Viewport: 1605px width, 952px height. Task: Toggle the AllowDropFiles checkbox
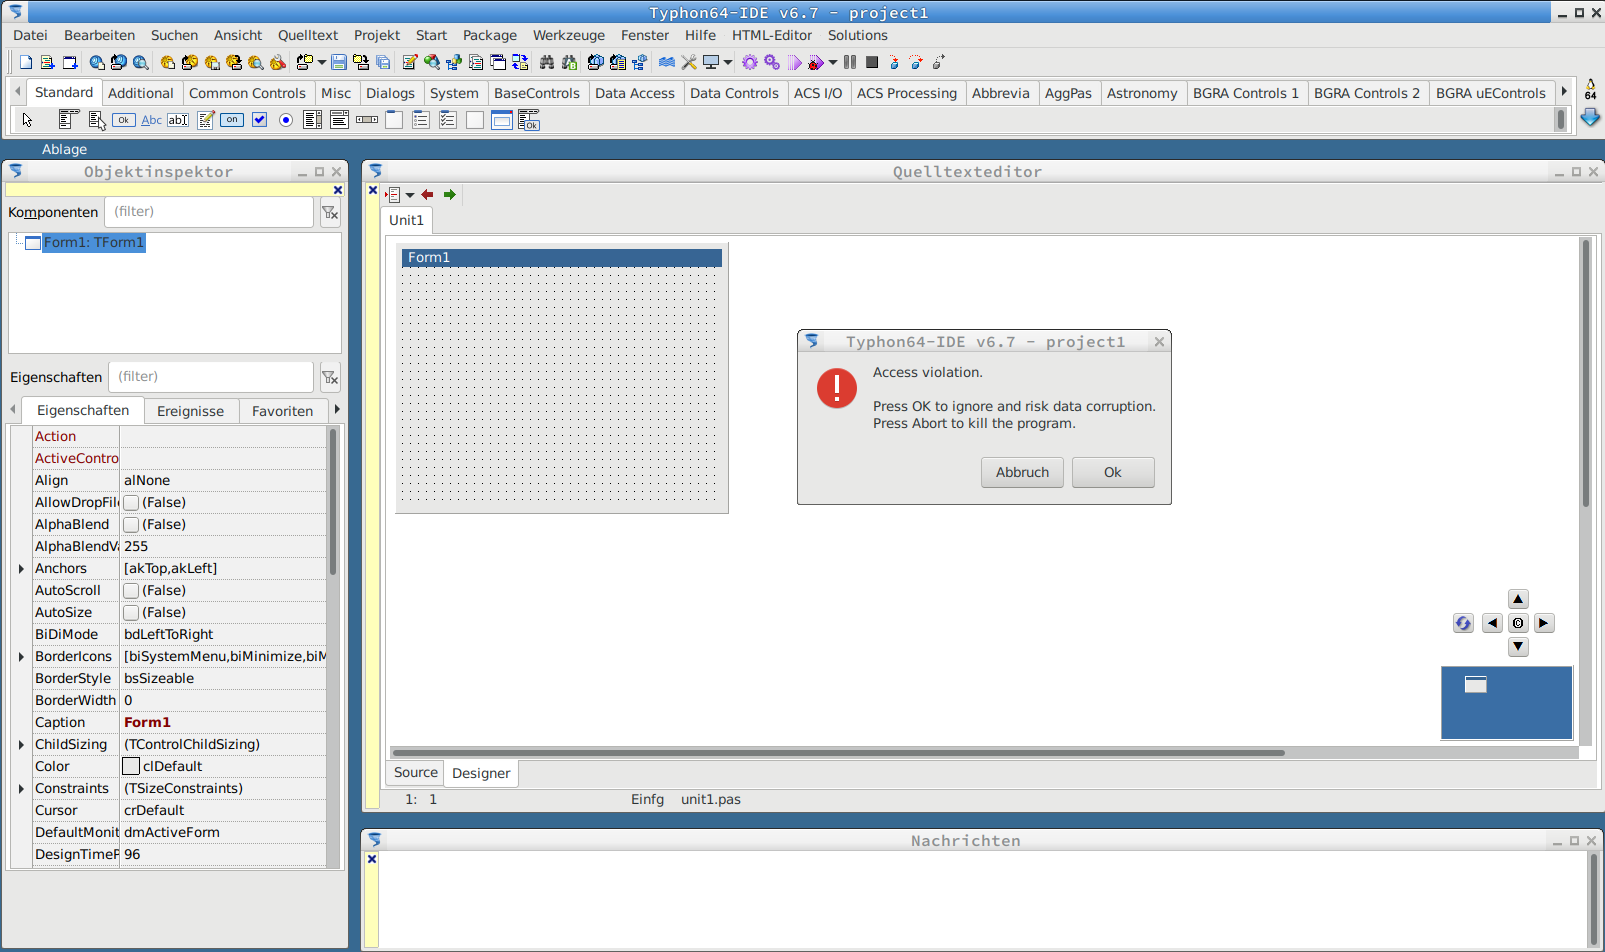[x=131, y=503]
